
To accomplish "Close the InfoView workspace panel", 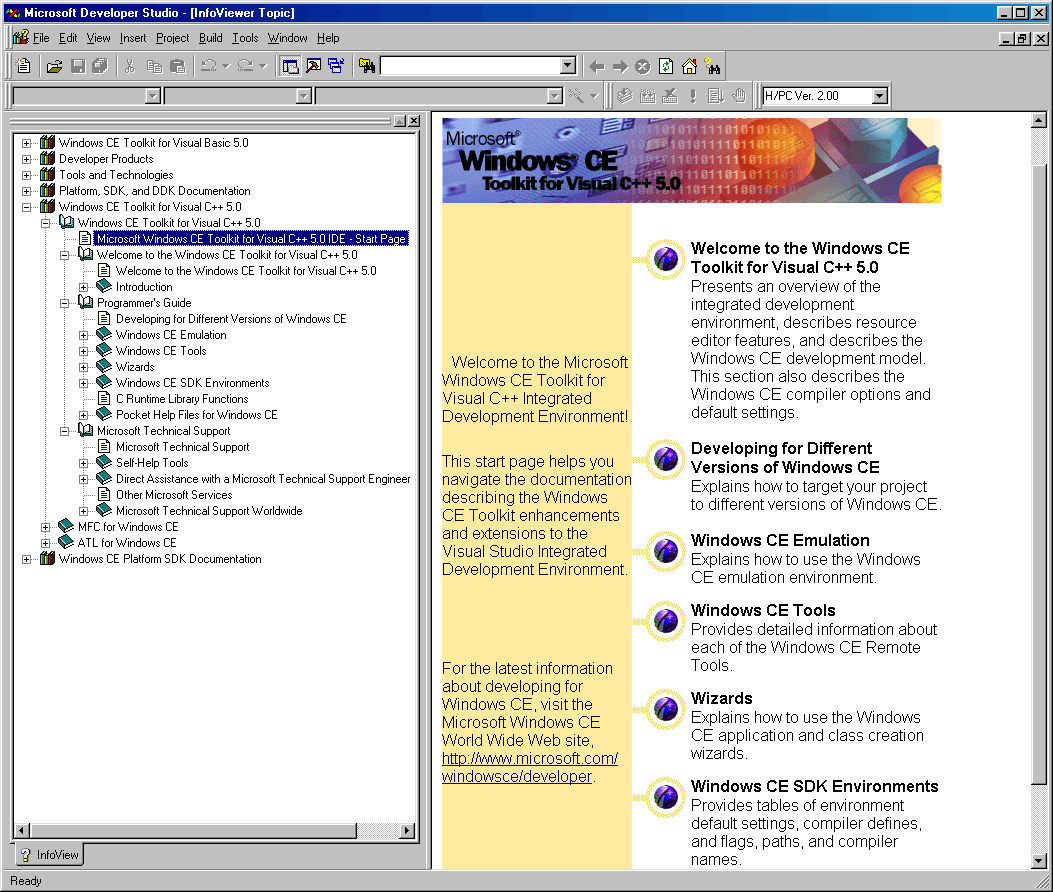I will click(x=414, y=121).
